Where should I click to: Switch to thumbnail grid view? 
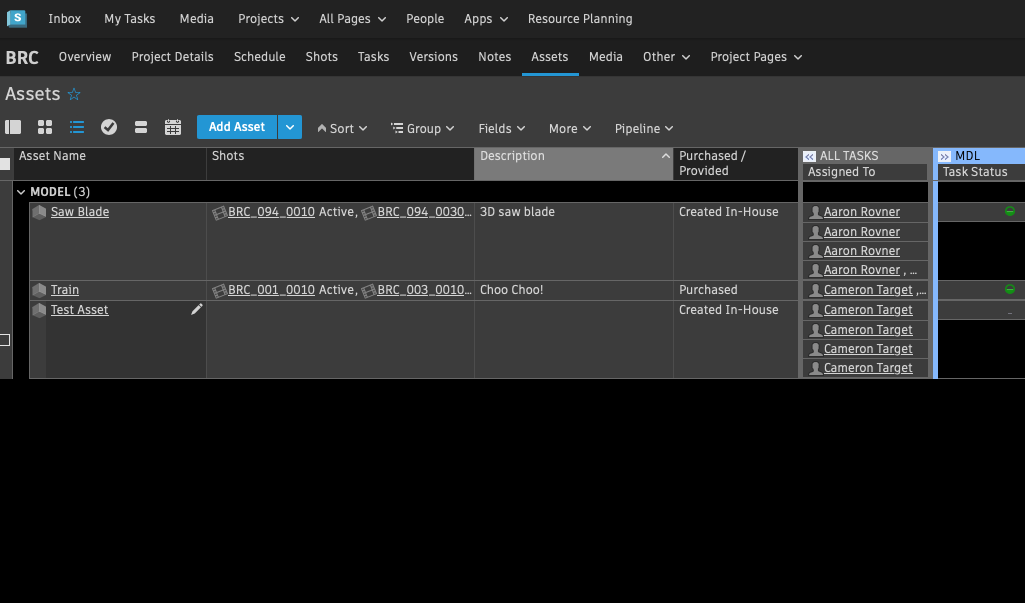click(x=45, y=127)
